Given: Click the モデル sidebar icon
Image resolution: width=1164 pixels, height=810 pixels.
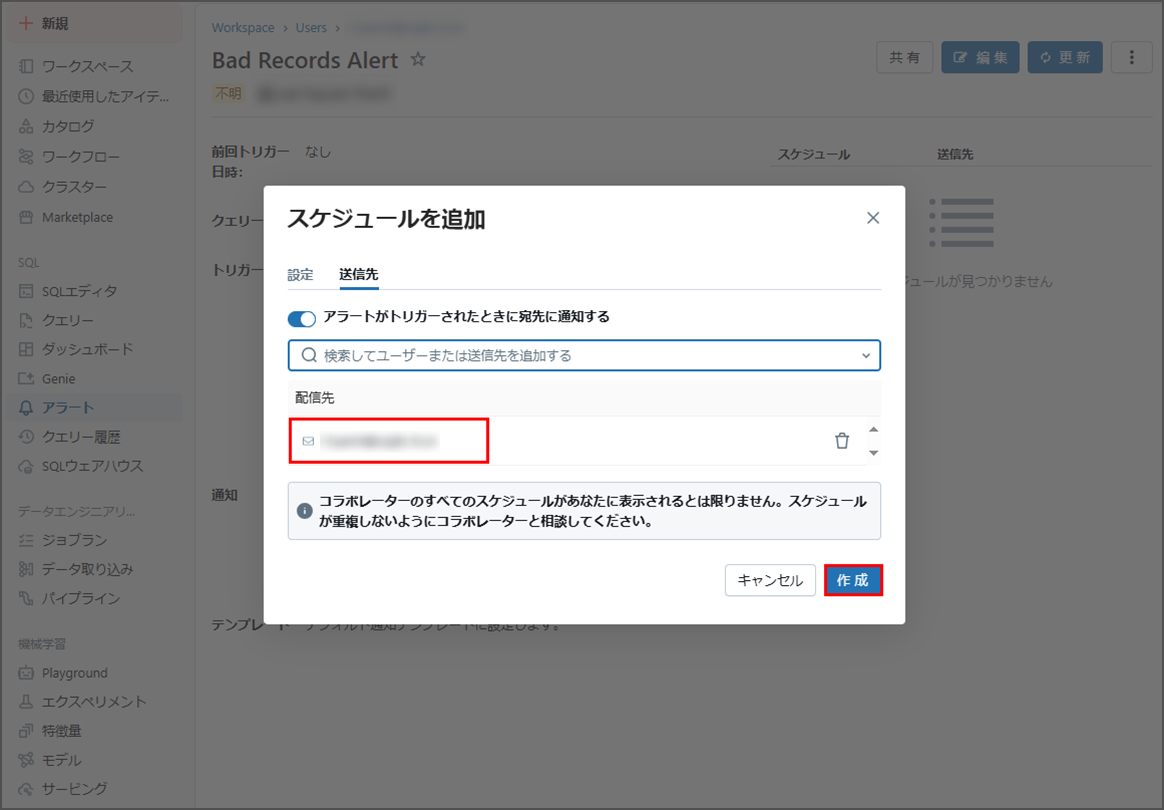Looking at the screenshot, I should pos(26,760).
